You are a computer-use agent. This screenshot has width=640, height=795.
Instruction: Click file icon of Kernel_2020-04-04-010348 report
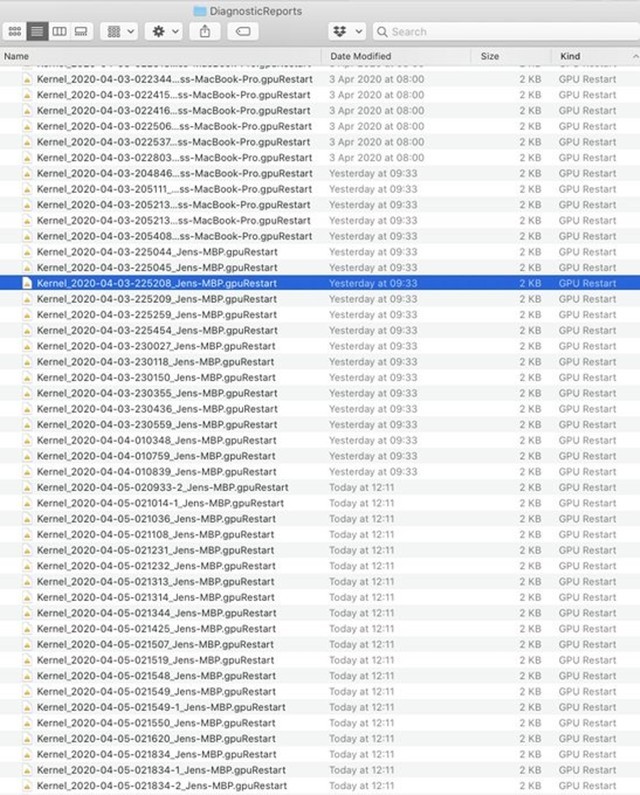point(27,441)
